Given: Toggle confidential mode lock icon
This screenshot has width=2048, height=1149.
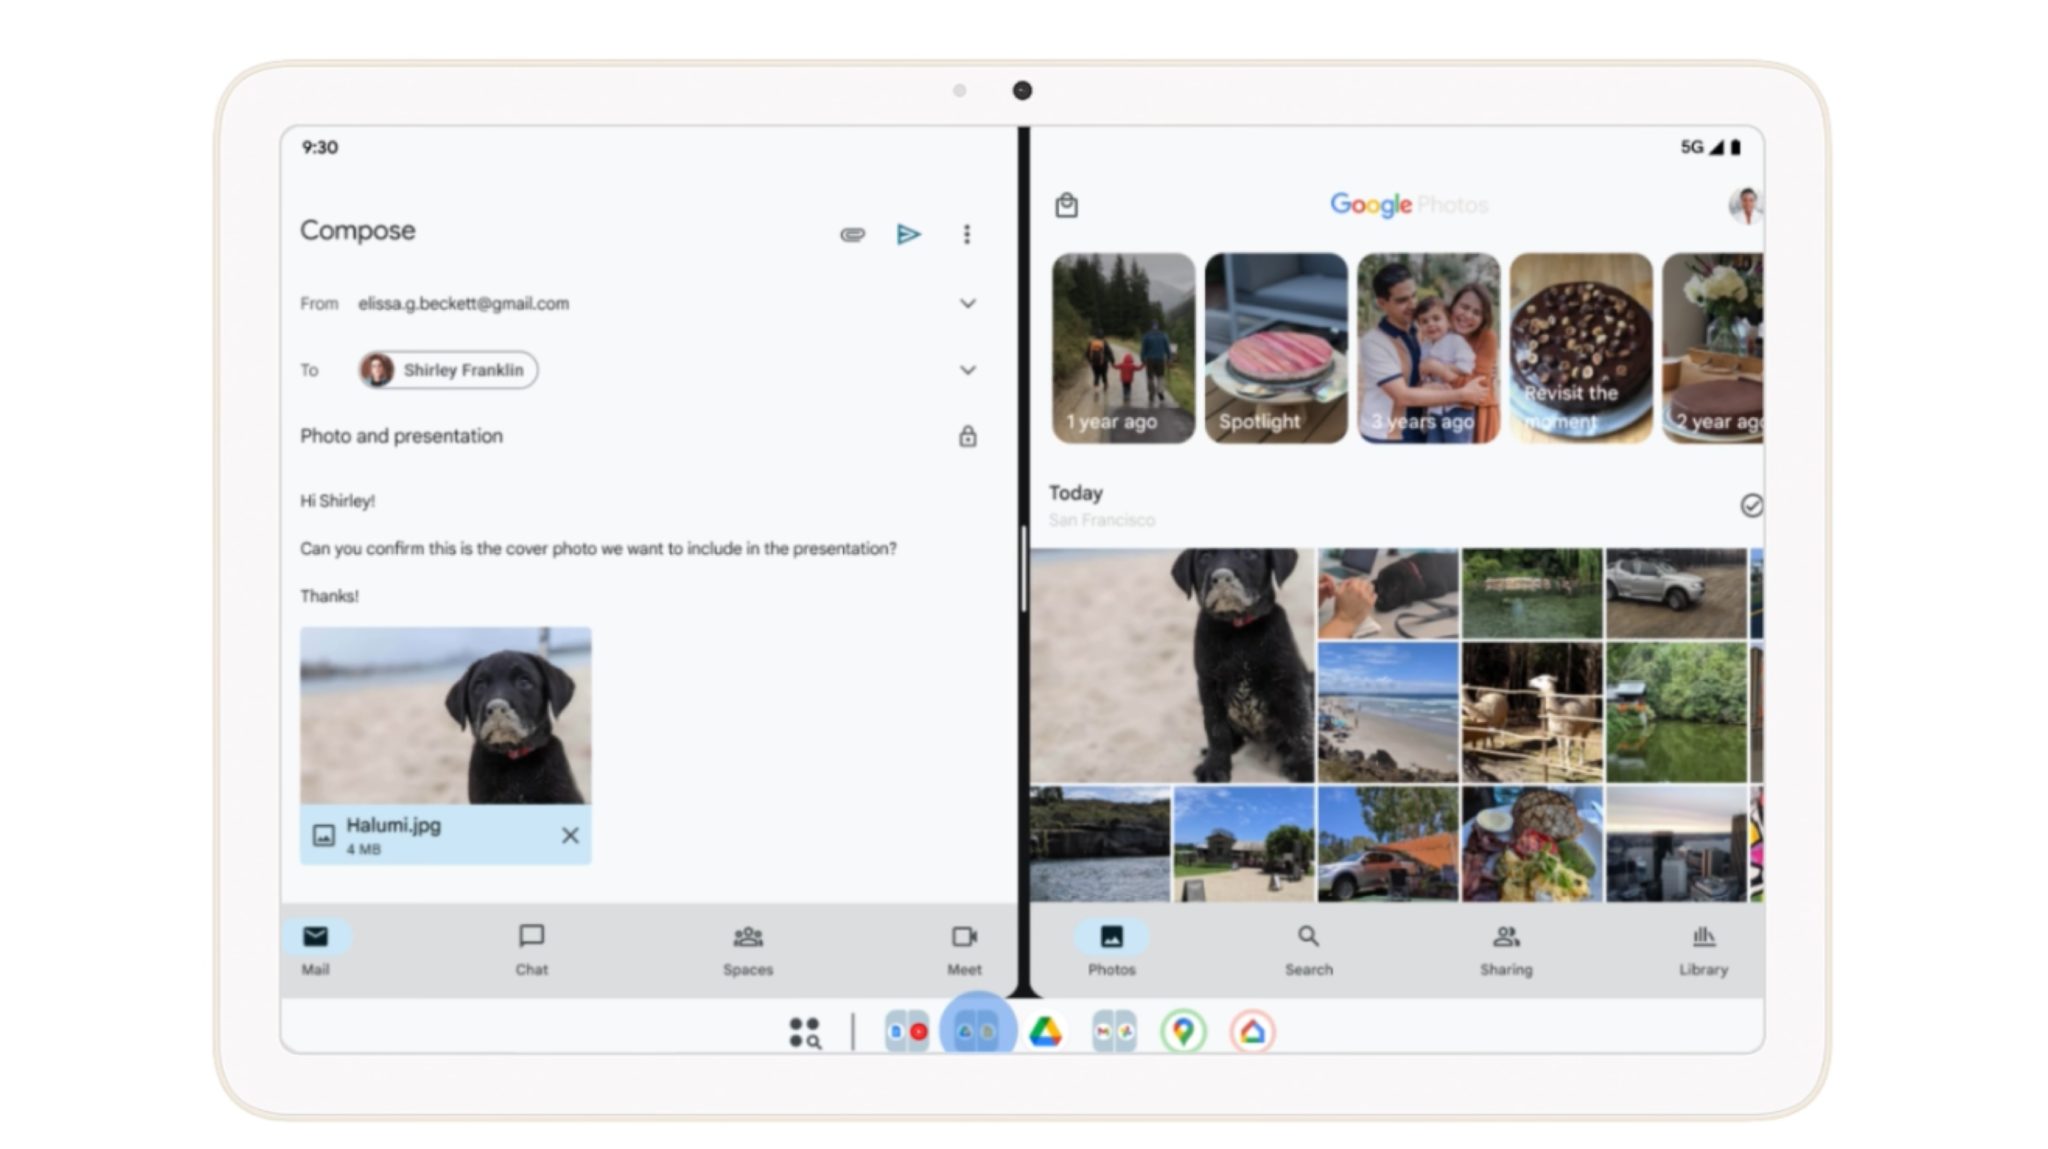Looking at the screenshot, I should click(x=967, y=436).
